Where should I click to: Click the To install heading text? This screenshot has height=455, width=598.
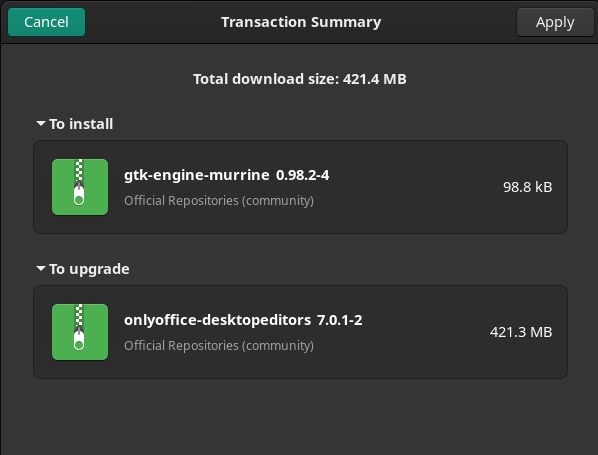(81, 124)
